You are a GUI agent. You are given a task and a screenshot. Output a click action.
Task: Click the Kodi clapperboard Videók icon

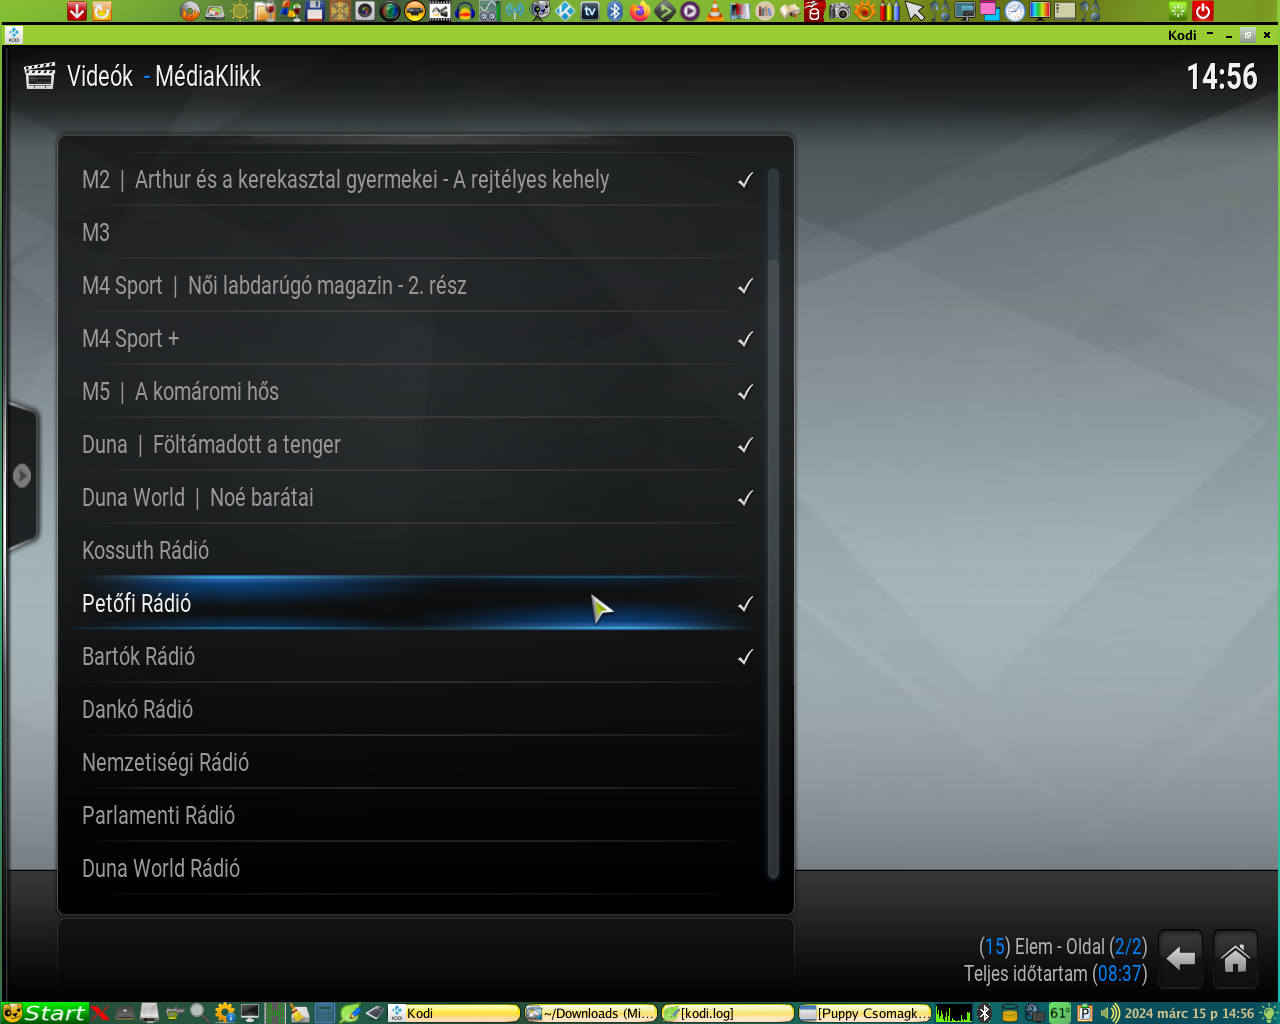coord(40,76)
